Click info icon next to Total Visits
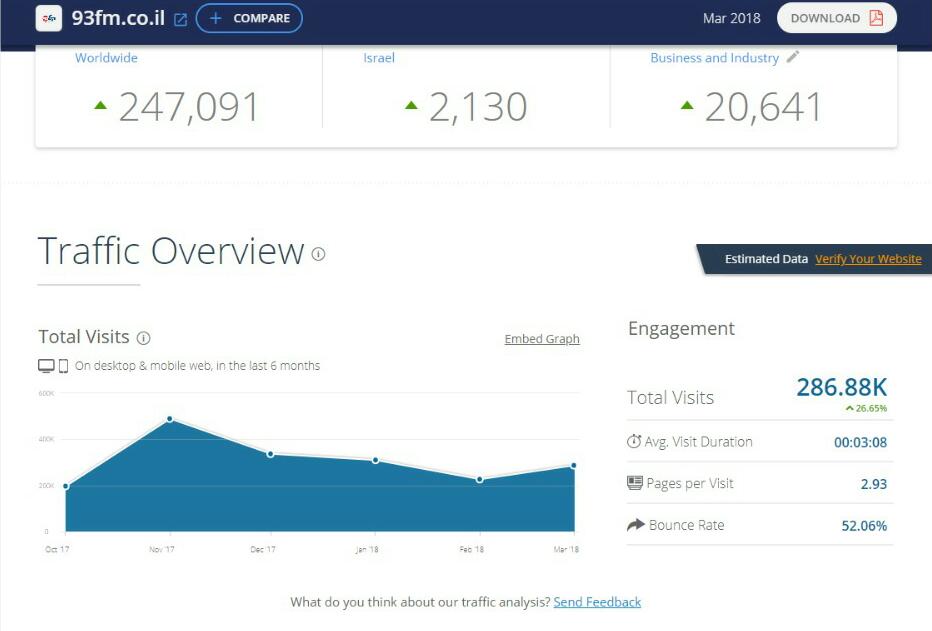Image resolution: width=932 pixels, height=631 pixels. pyautogui.click(x=143, y=338)
